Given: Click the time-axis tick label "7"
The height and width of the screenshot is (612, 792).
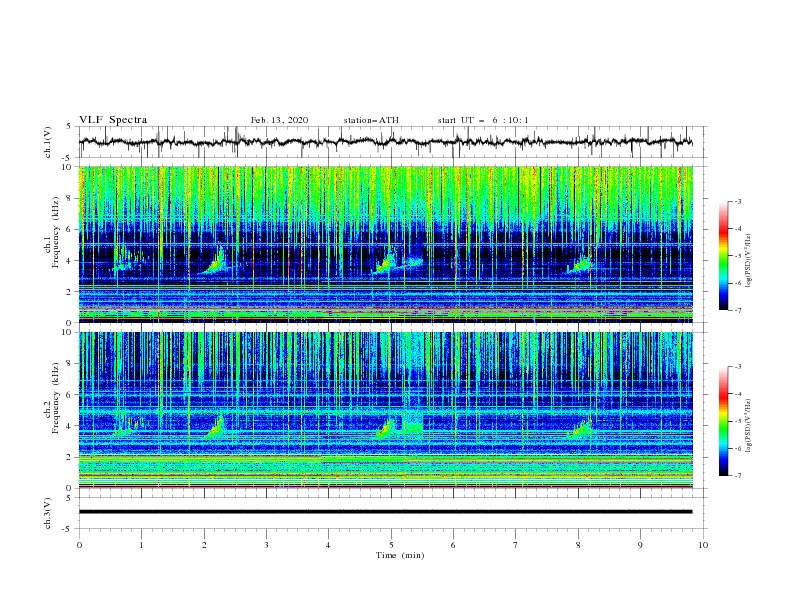Looking at the screenshot, I should coord(516,545).
